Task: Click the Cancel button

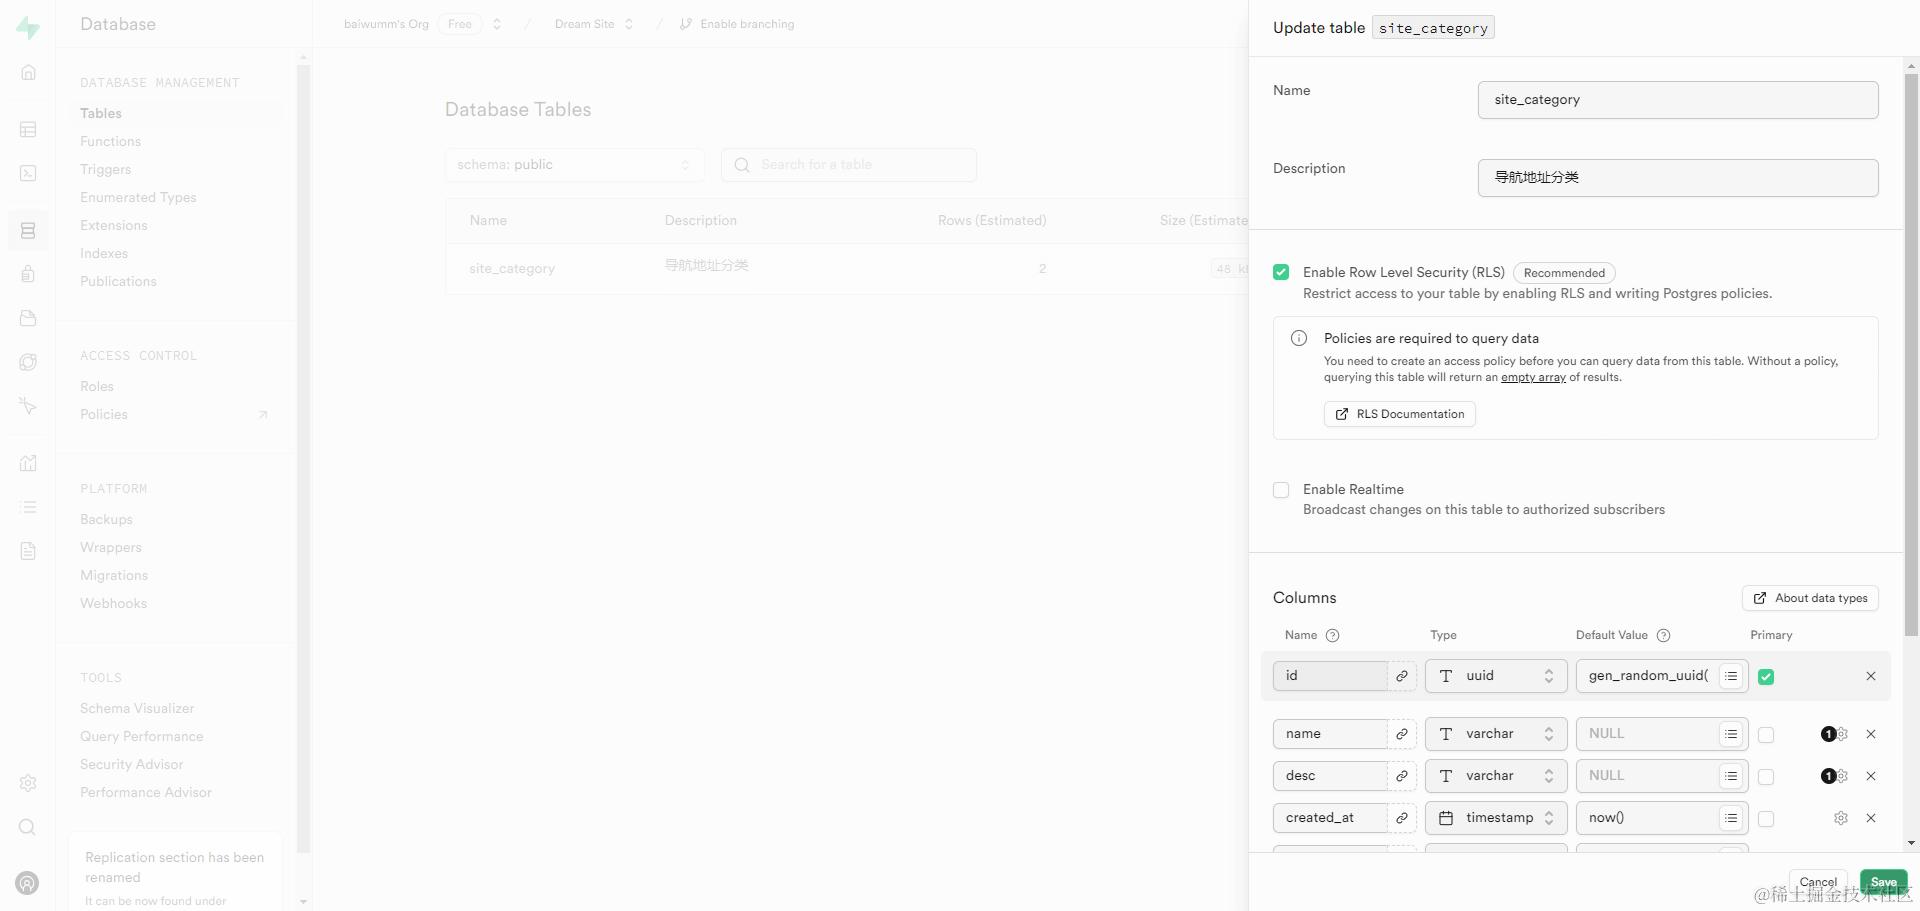Action: click(x=1818, y=882)
